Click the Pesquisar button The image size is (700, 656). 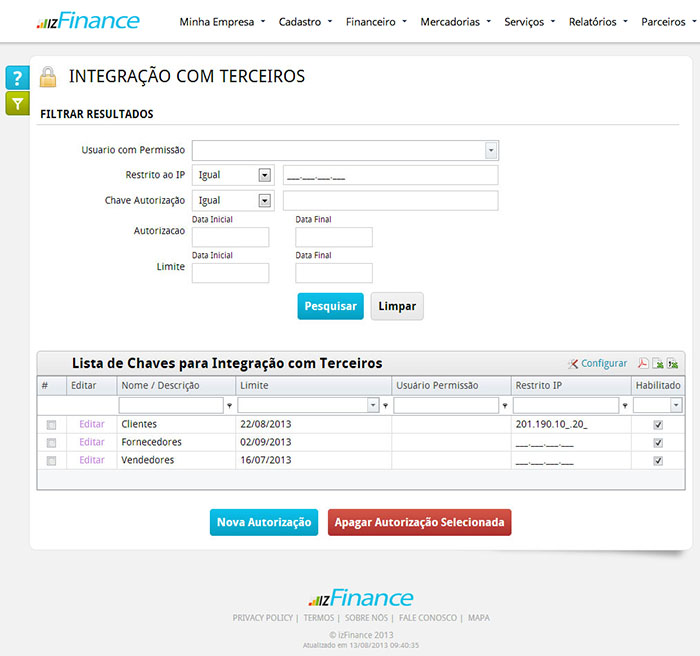point(330,306)
